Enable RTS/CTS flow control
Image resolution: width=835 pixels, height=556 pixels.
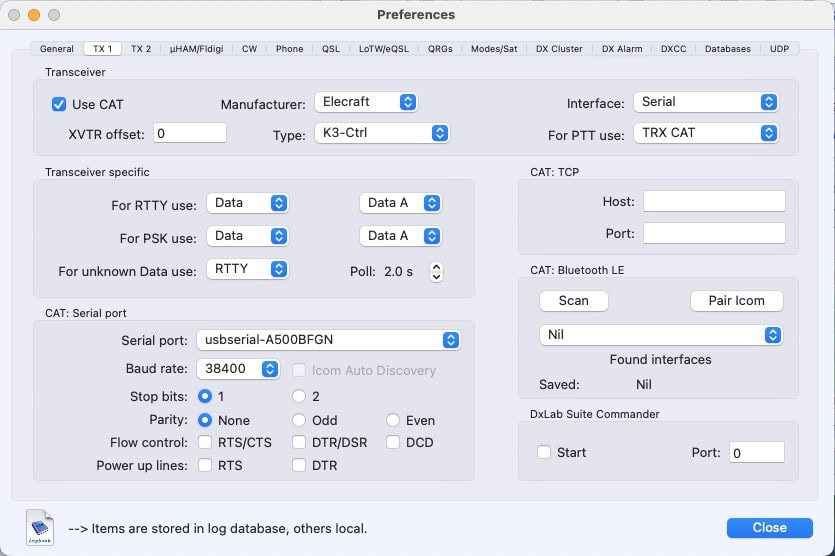coord(205,443)
